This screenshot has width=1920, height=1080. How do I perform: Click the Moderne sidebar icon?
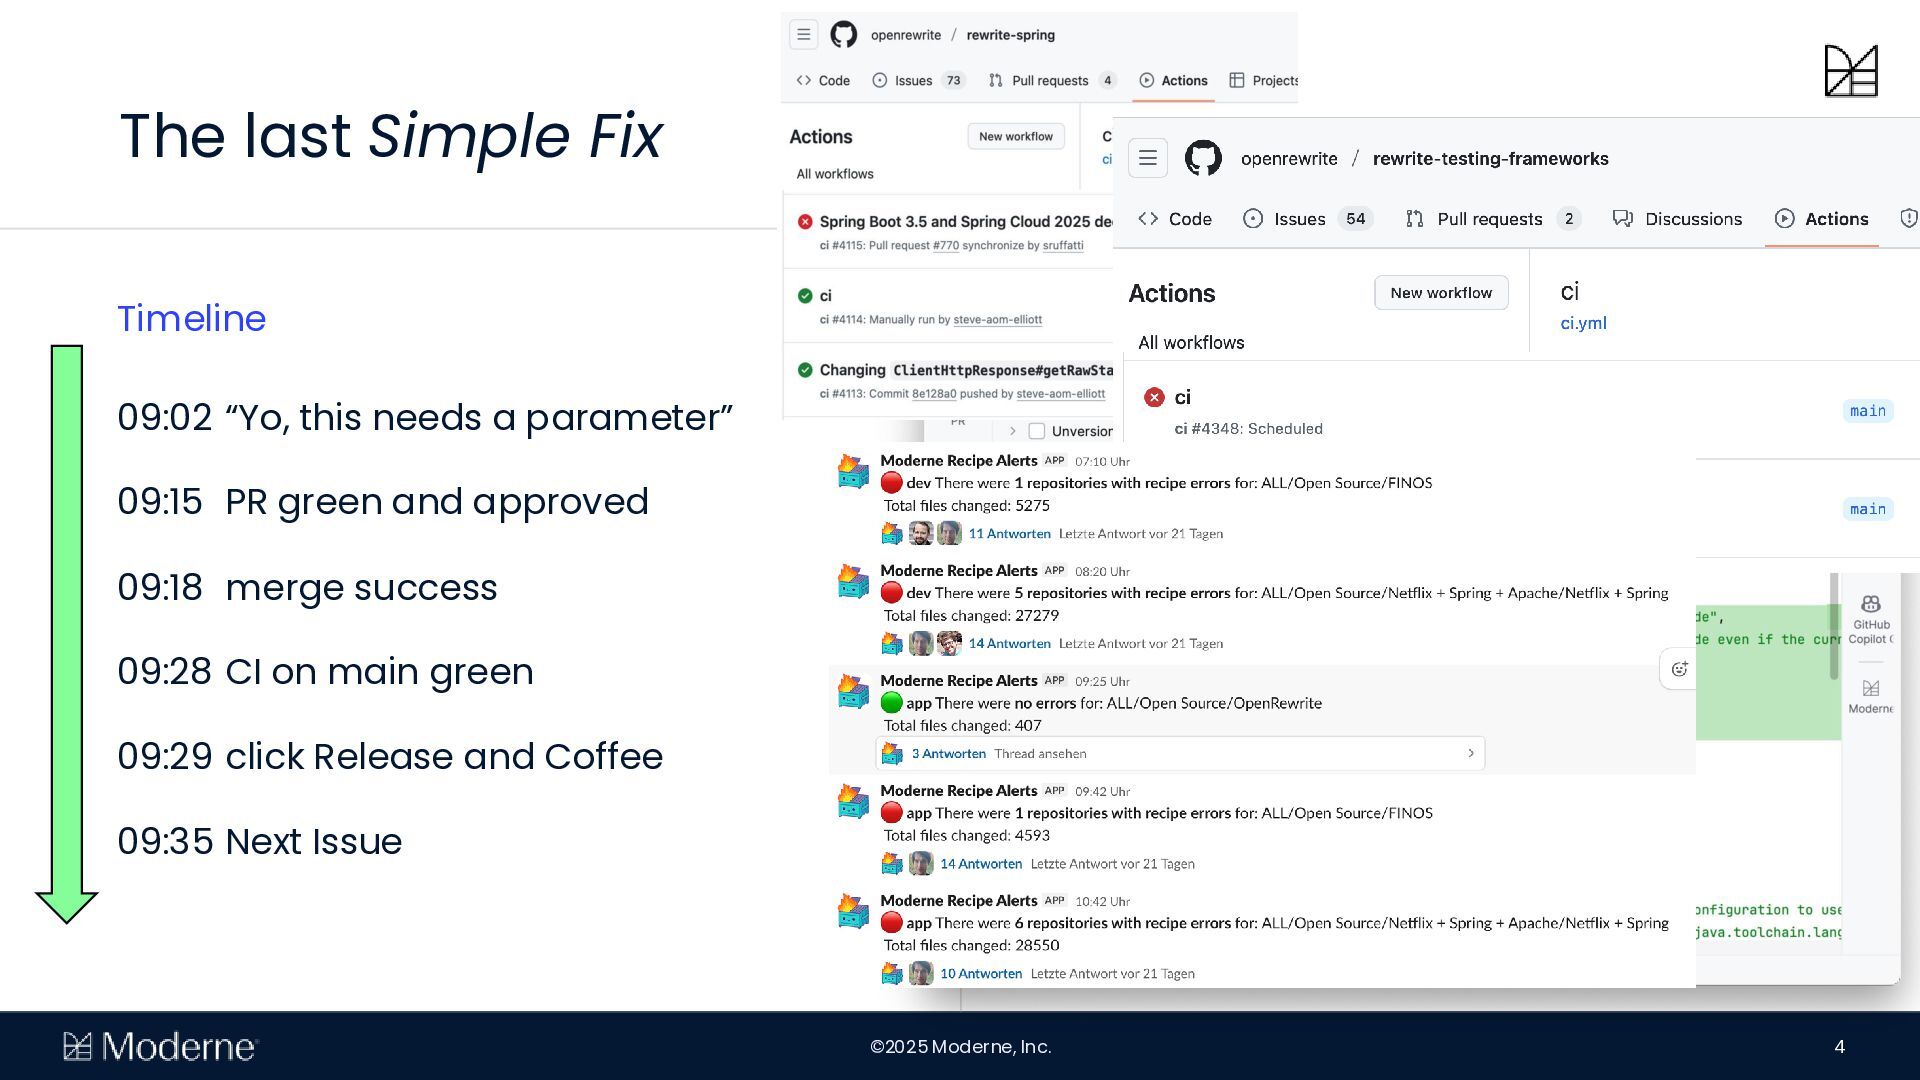point(1870,689)
